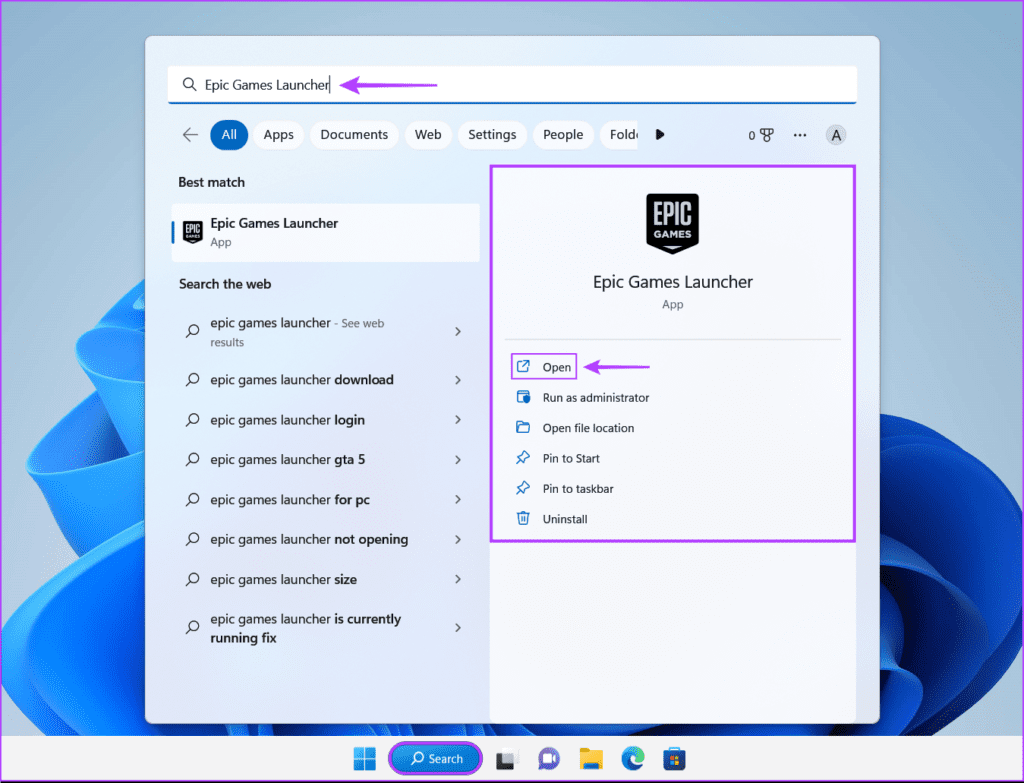The width and height of the screenshot is (1024, 783).
Task: Switch to the Web filter tab
Action: 428,135
